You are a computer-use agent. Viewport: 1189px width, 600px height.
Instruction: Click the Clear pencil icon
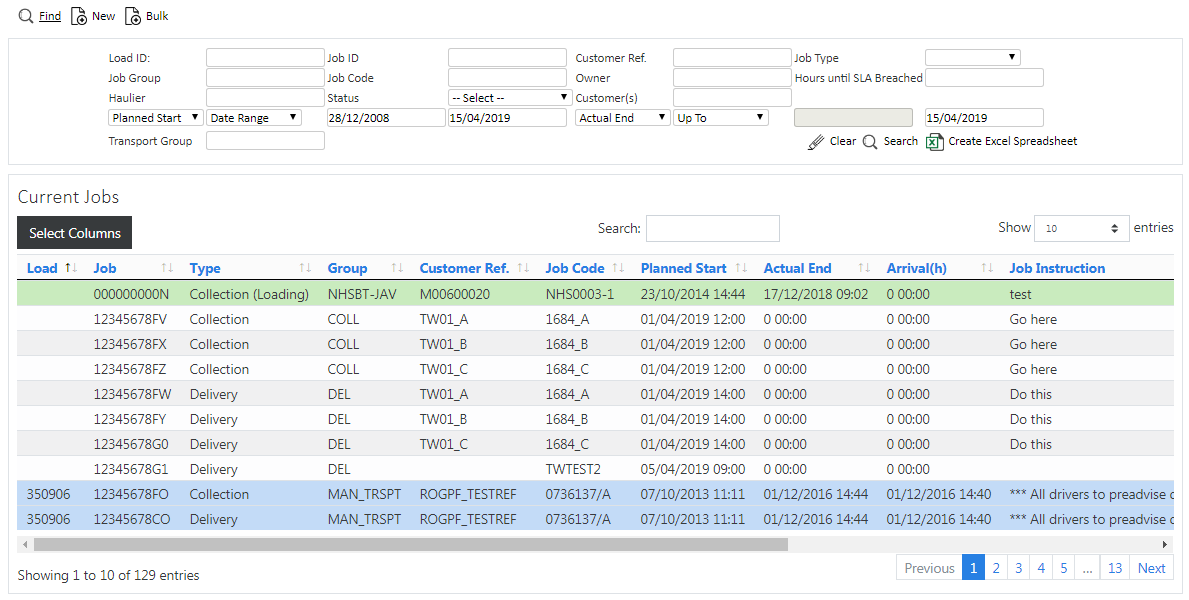pyautogui.click(x=816, y=142)
